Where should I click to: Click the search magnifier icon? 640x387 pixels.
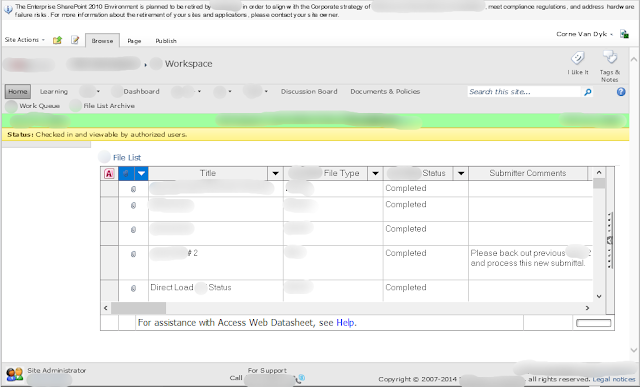coord(588,92)
